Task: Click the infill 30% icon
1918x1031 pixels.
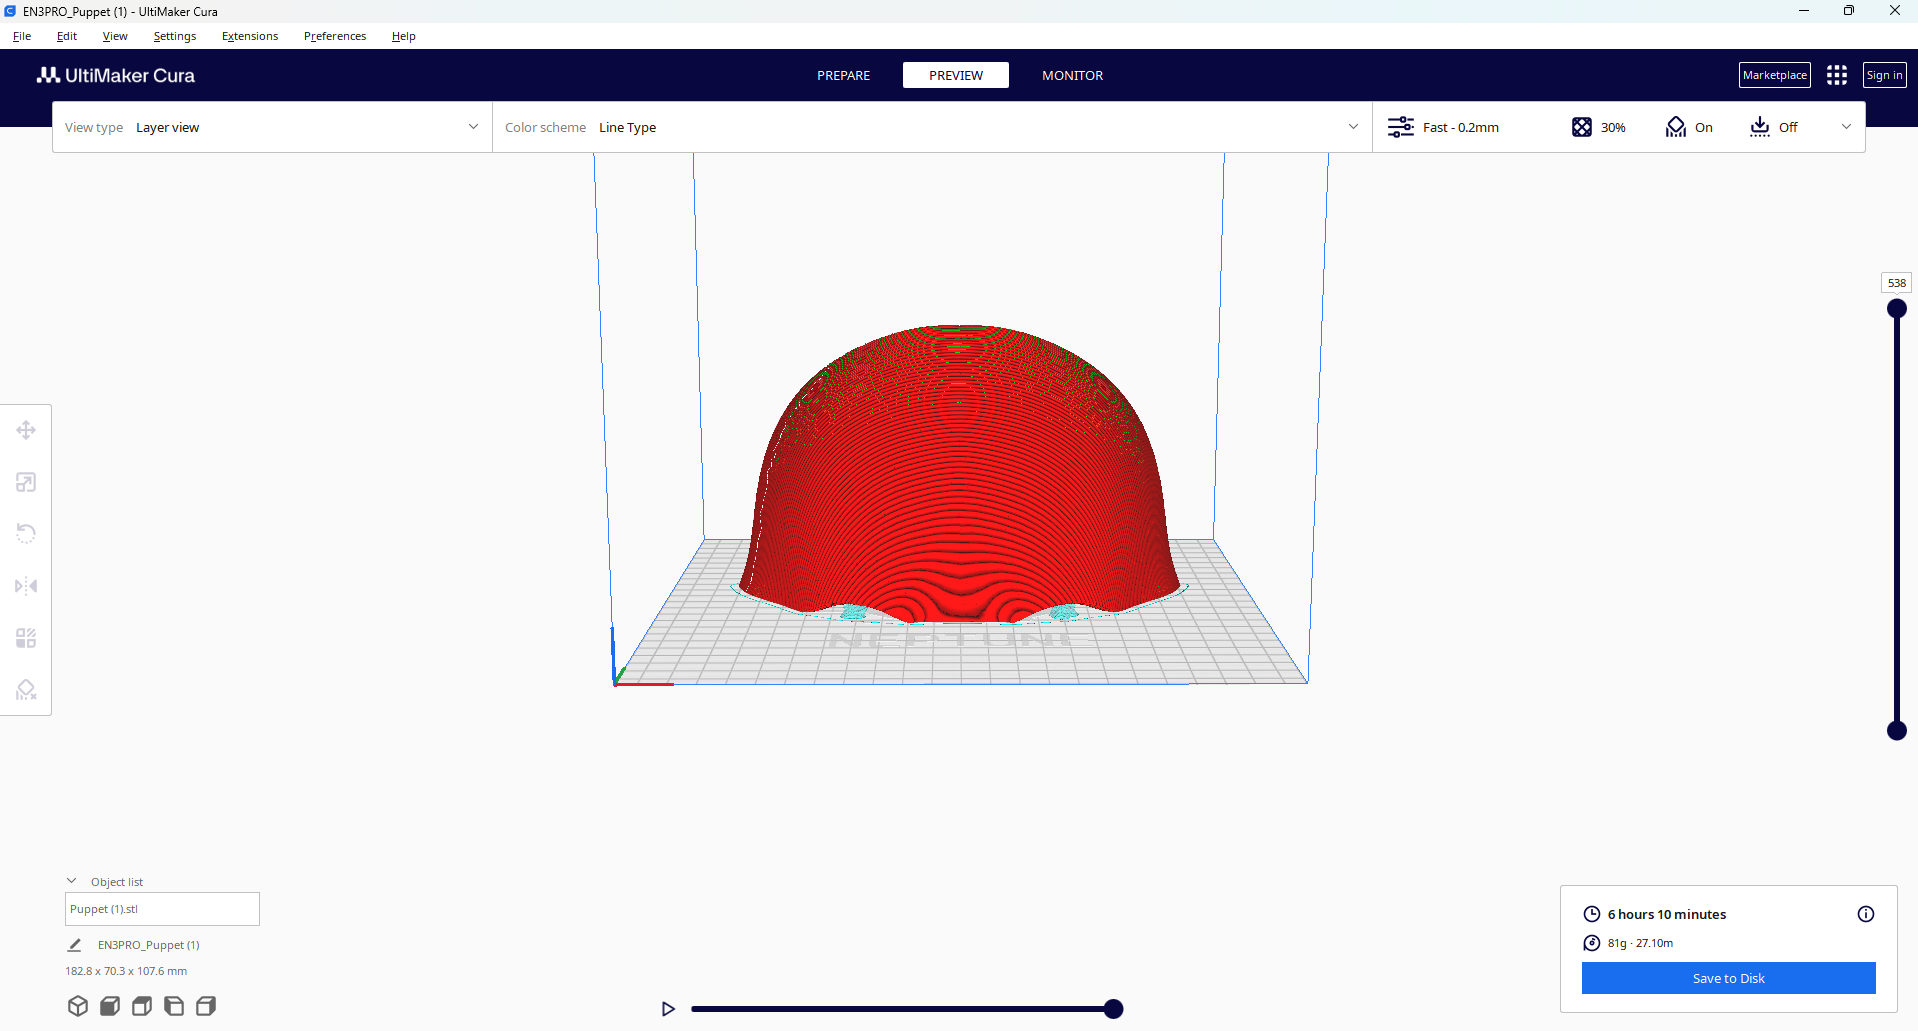Action: coord(1582,127)
